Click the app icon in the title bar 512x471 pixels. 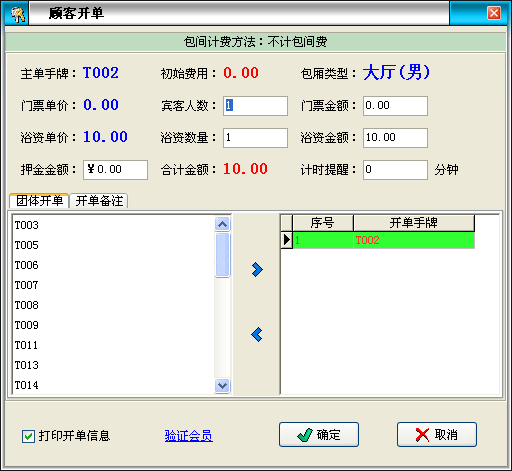click(x=17, y=14)
